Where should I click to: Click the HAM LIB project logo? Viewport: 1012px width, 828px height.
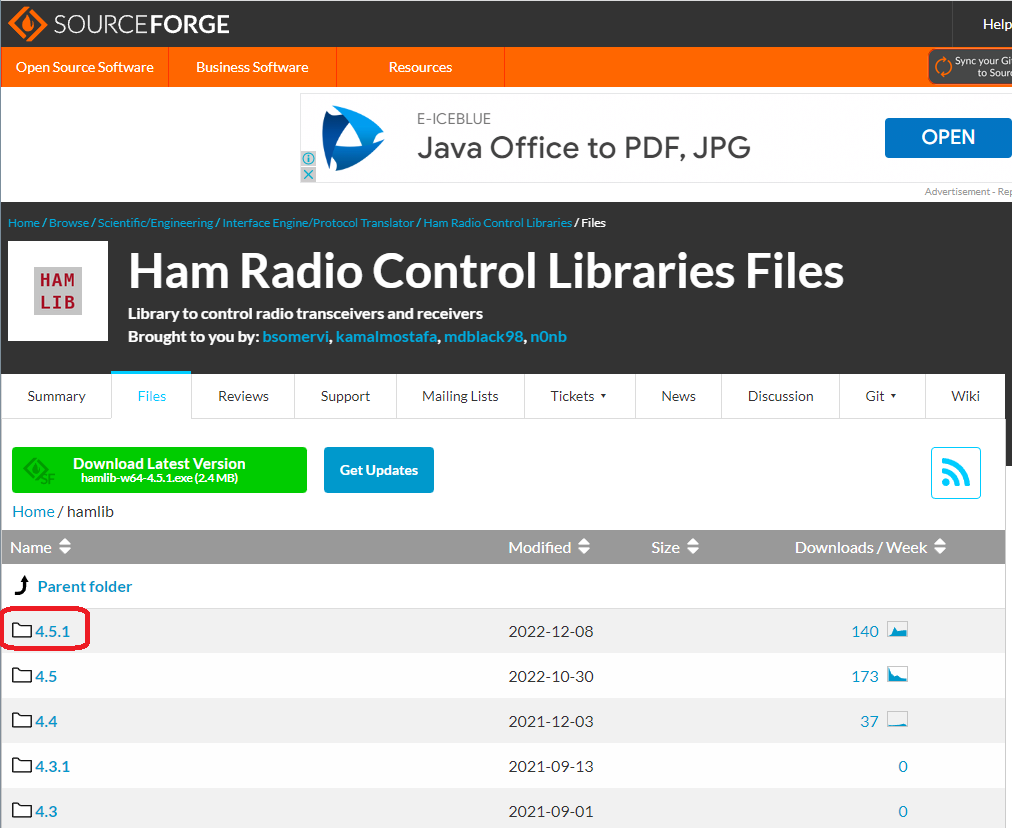(58, 291)
